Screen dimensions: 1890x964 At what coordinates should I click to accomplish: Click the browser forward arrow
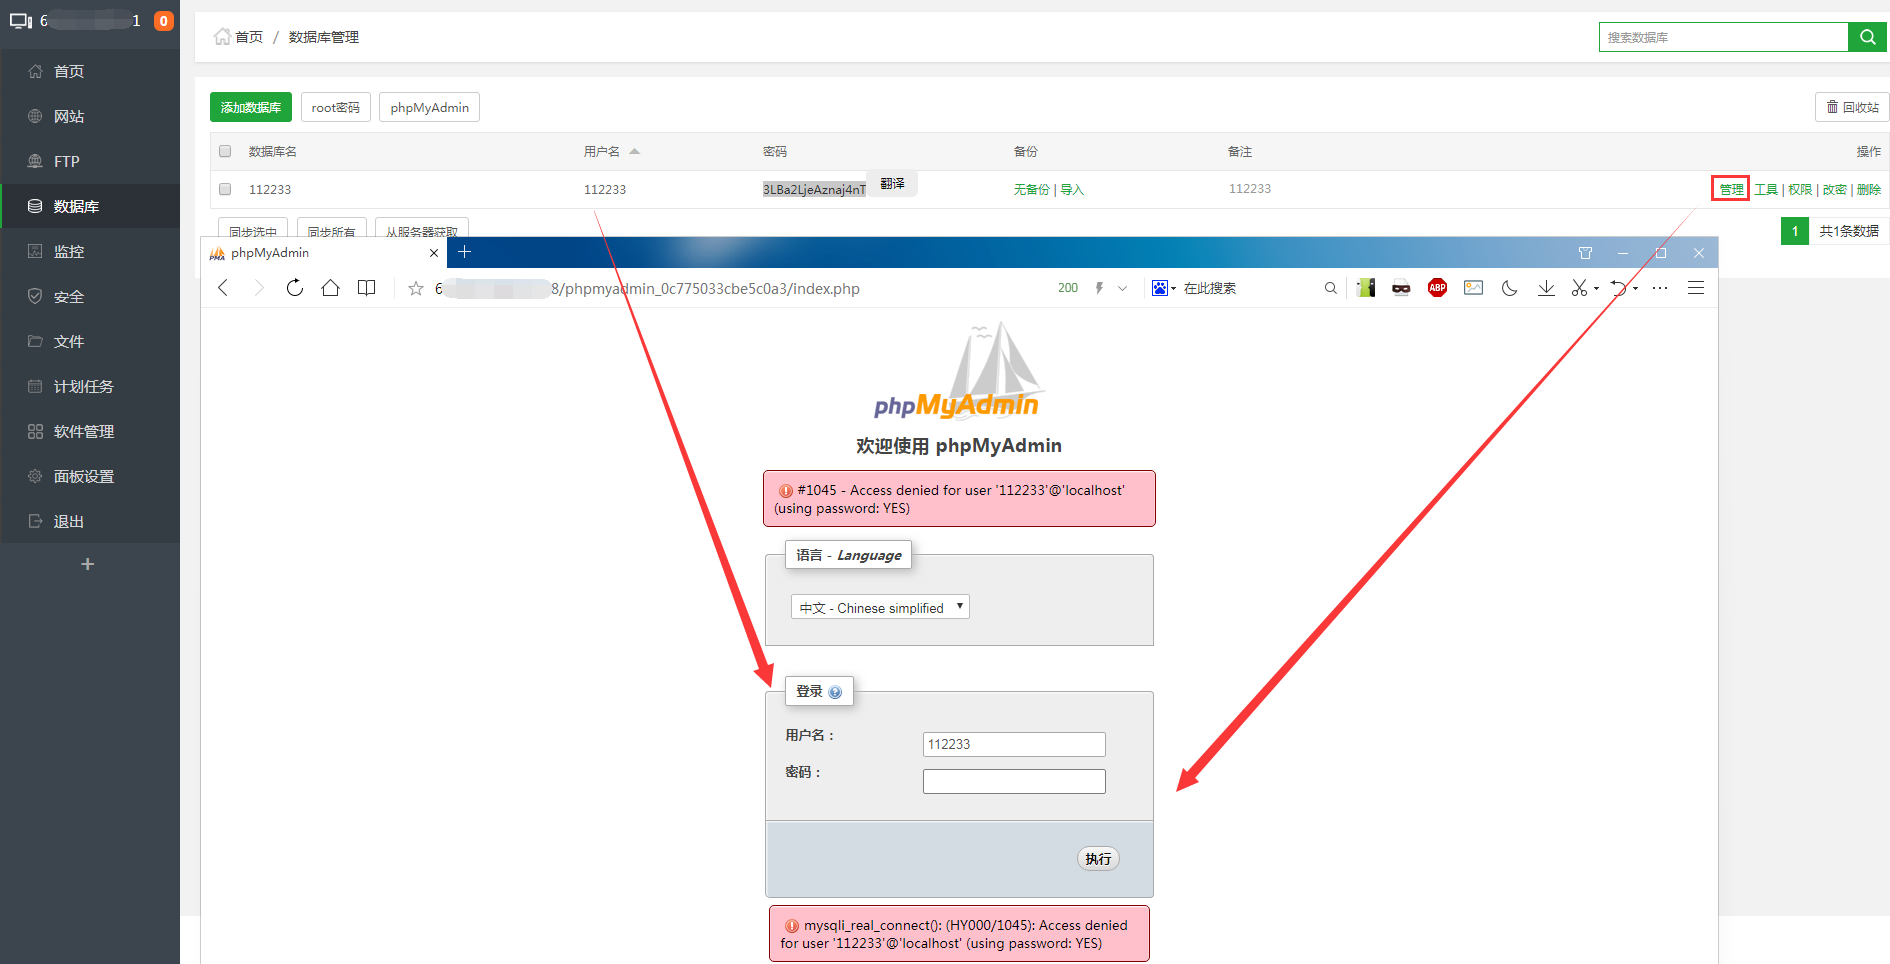coord(259,288)
